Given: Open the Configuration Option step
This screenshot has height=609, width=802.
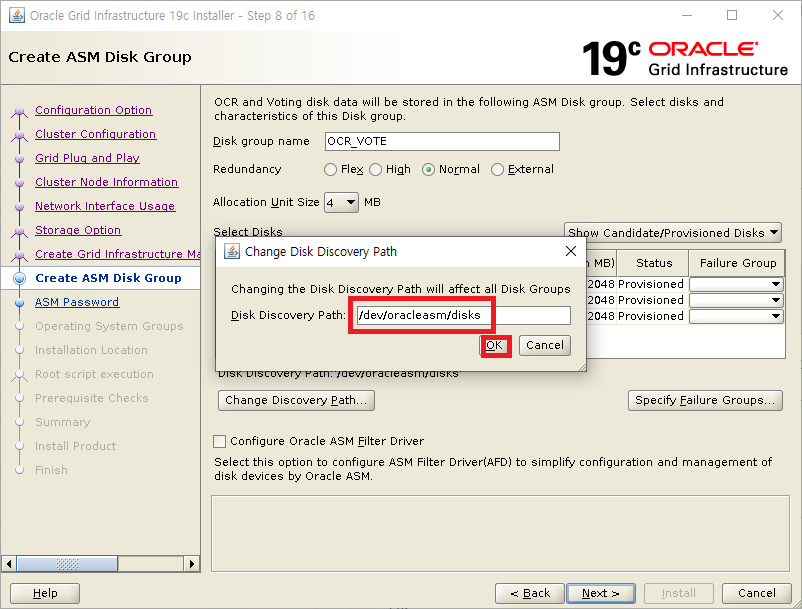Looking at the screenshot, I should [x=94, y=110].
